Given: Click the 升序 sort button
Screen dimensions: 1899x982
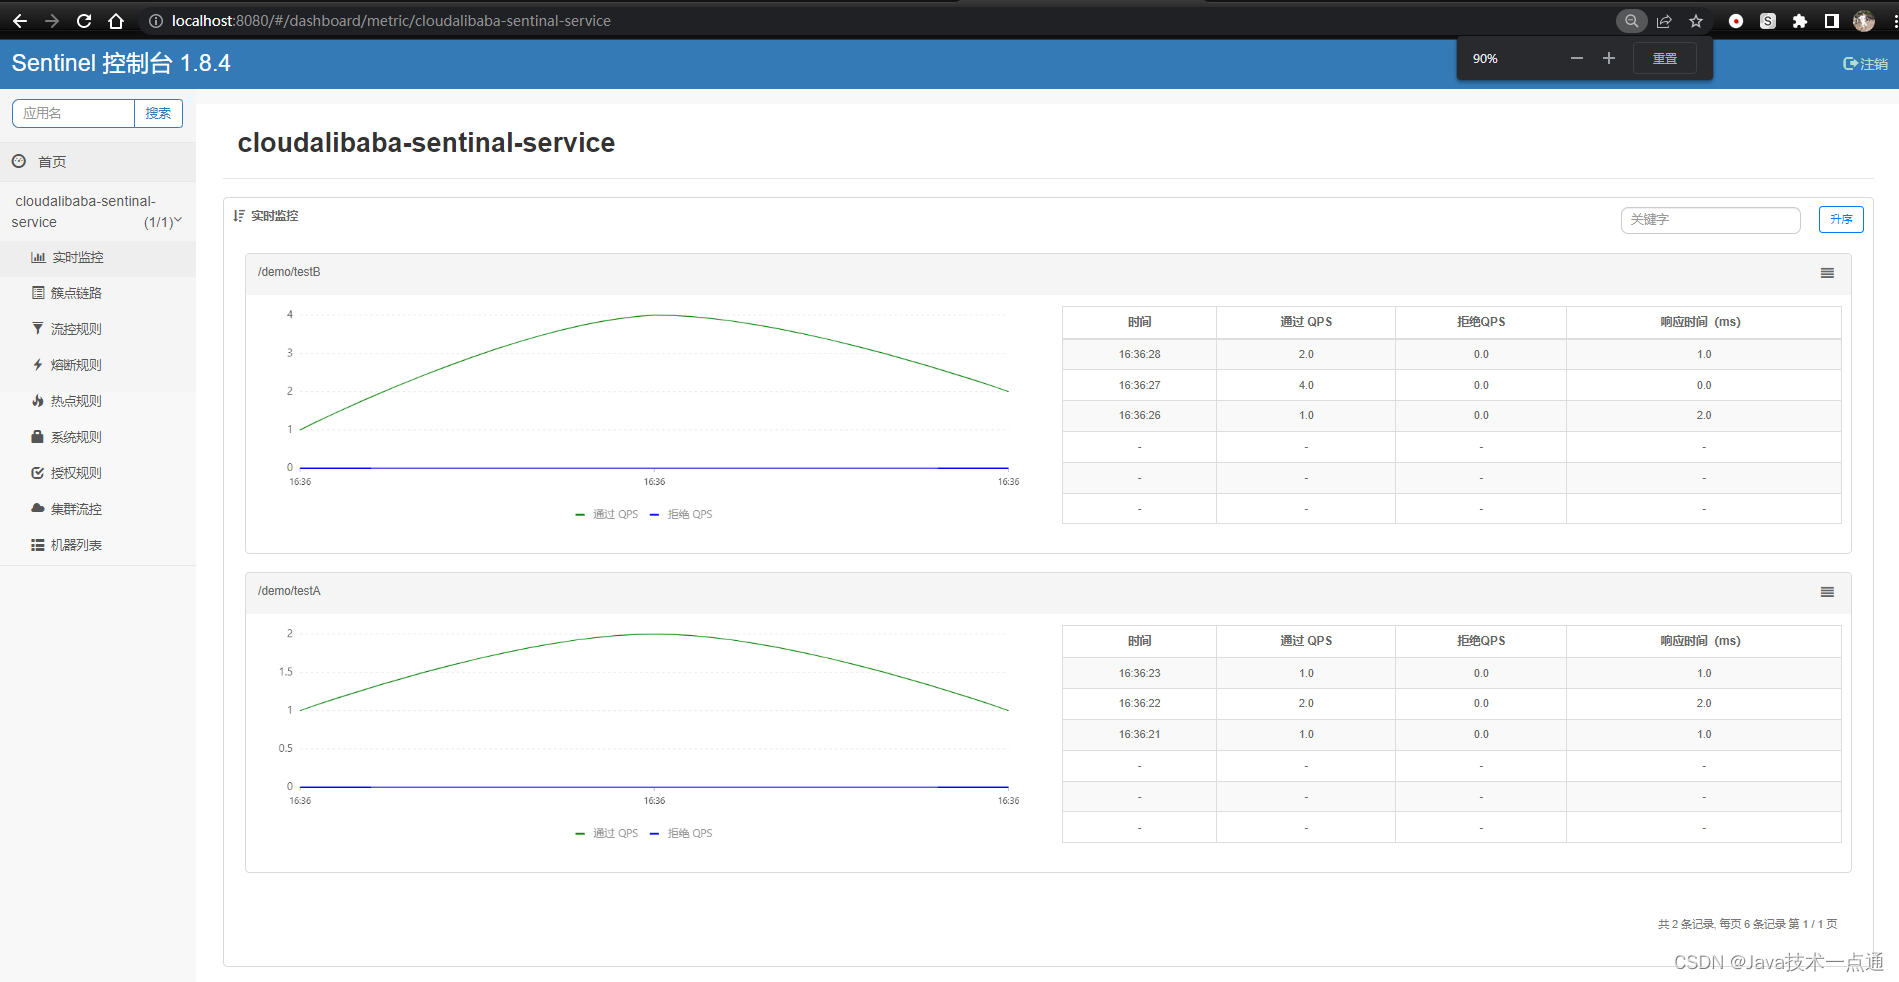Looking at the screenshot, I should [1841, 220].
